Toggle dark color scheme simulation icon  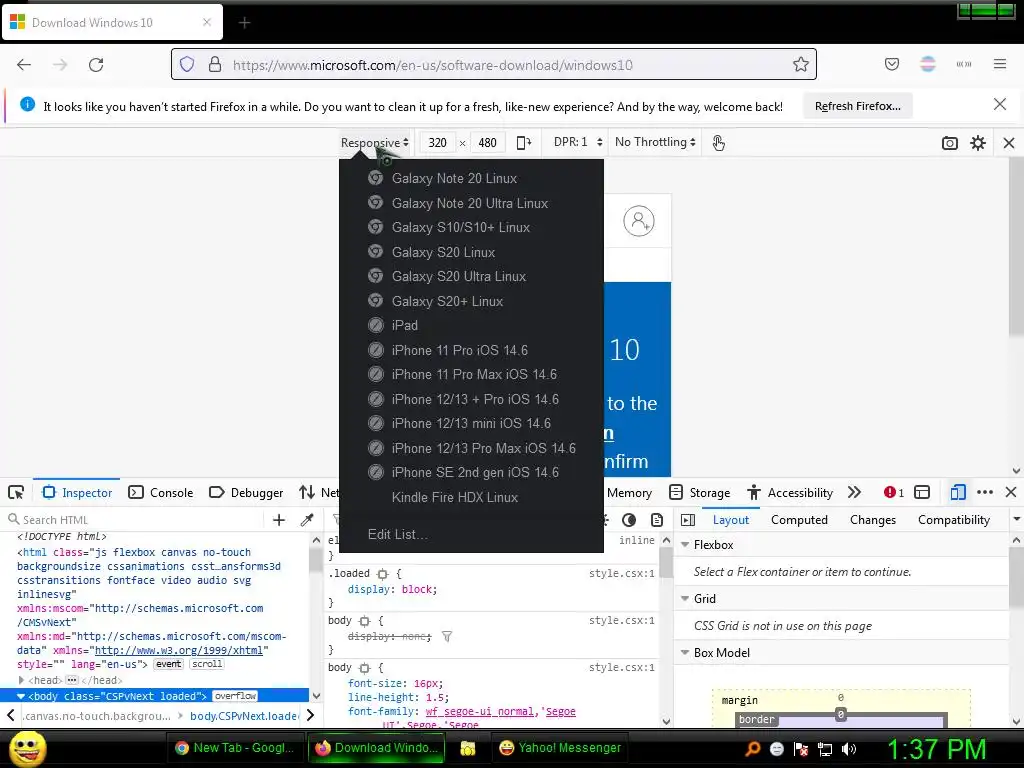pyautogui.click(x=629, y=520)
